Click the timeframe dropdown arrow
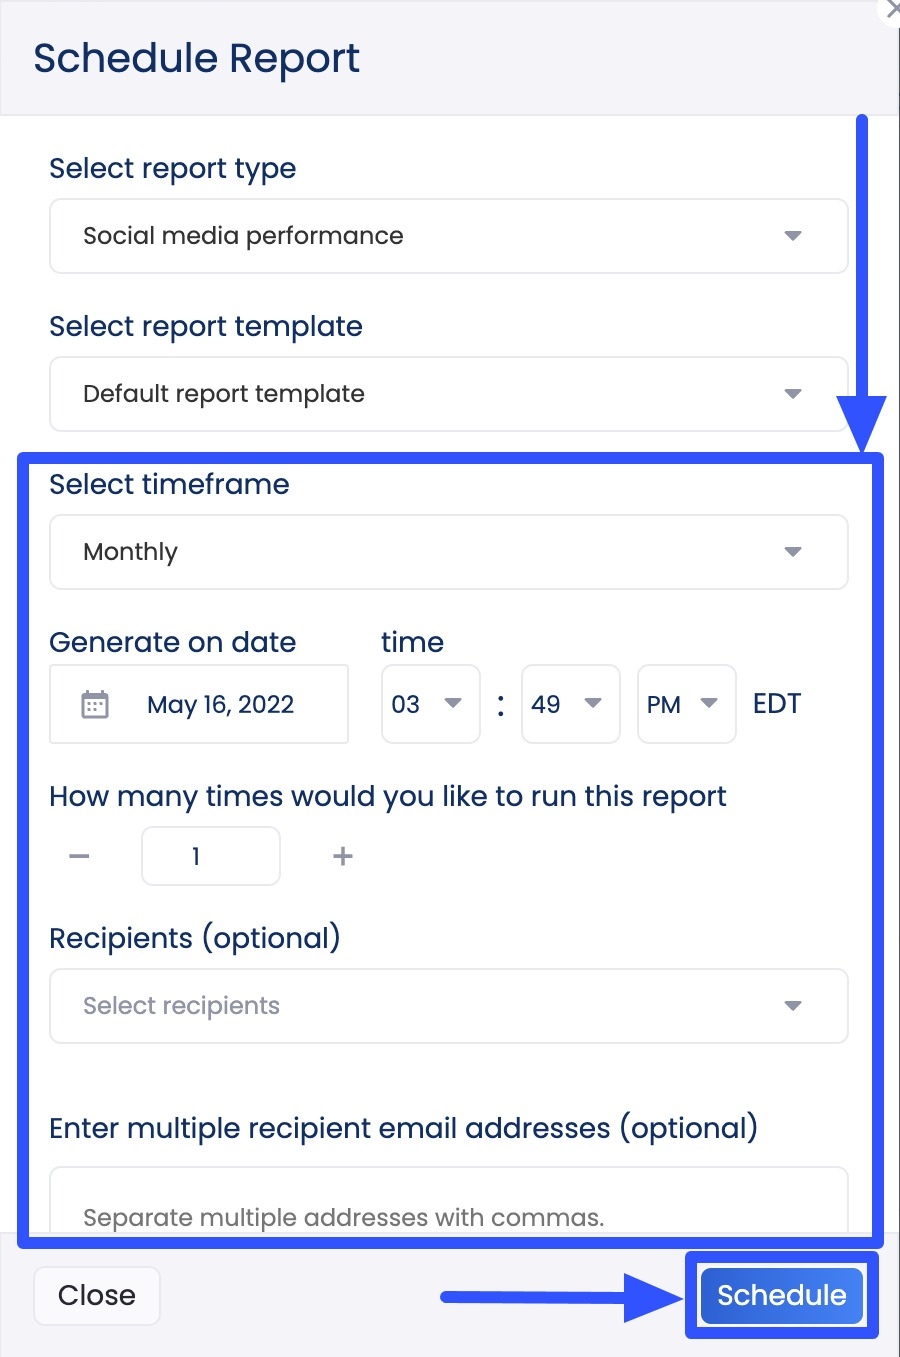900x1357 pixels. coord(792,551)
